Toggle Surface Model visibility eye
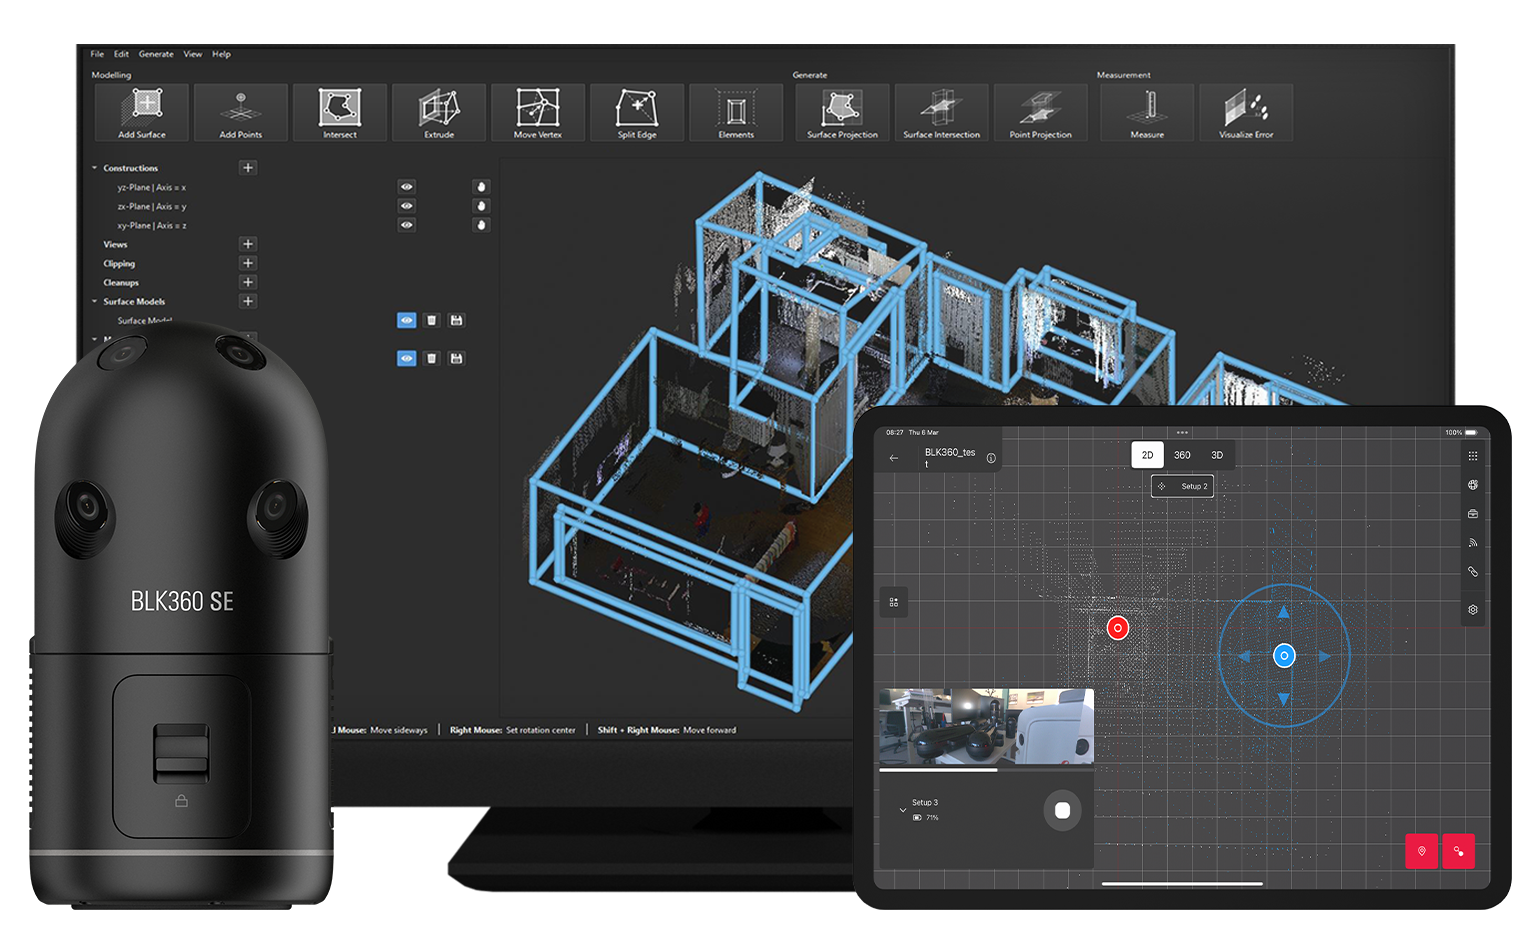The width and height of the screenshot is (1532, 940). [406, 321]
